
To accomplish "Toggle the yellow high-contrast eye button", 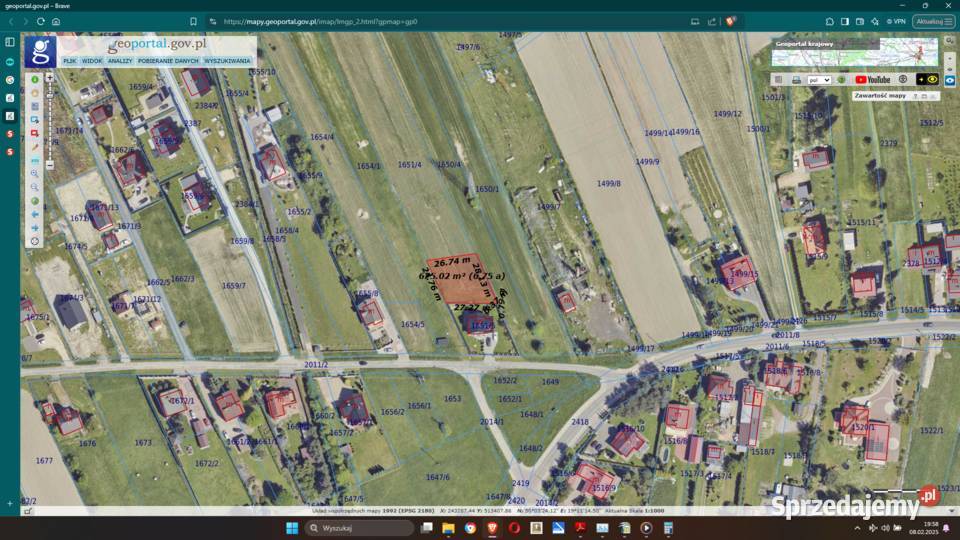I will pos(927,80).
